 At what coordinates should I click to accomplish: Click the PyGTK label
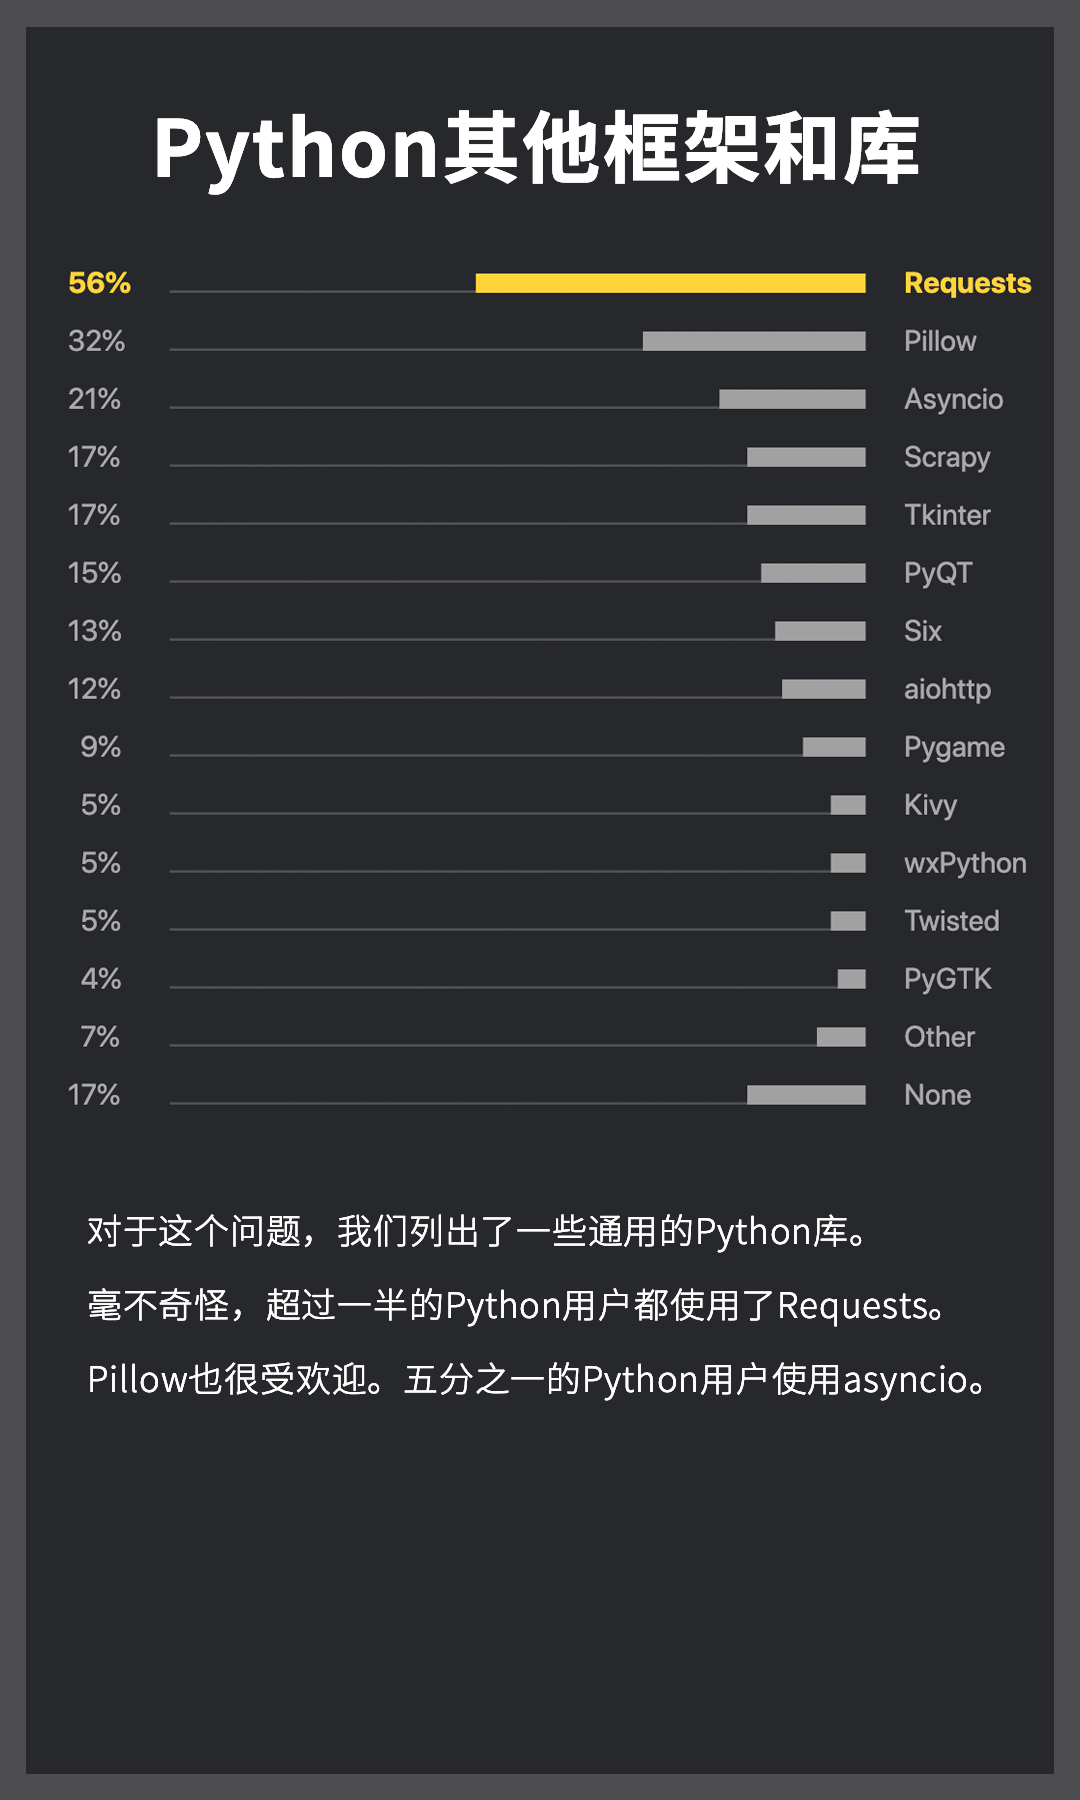947,979
